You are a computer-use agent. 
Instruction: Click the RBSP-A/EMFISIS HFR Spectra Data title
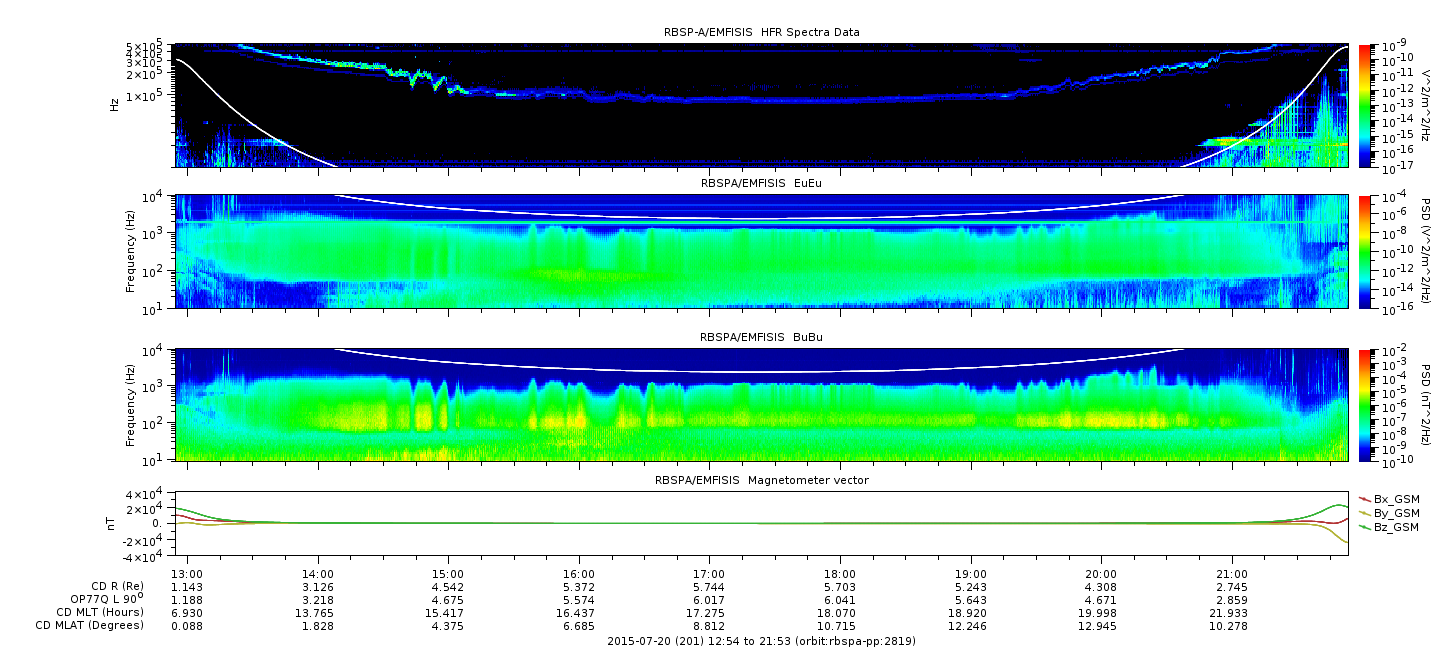762,32
